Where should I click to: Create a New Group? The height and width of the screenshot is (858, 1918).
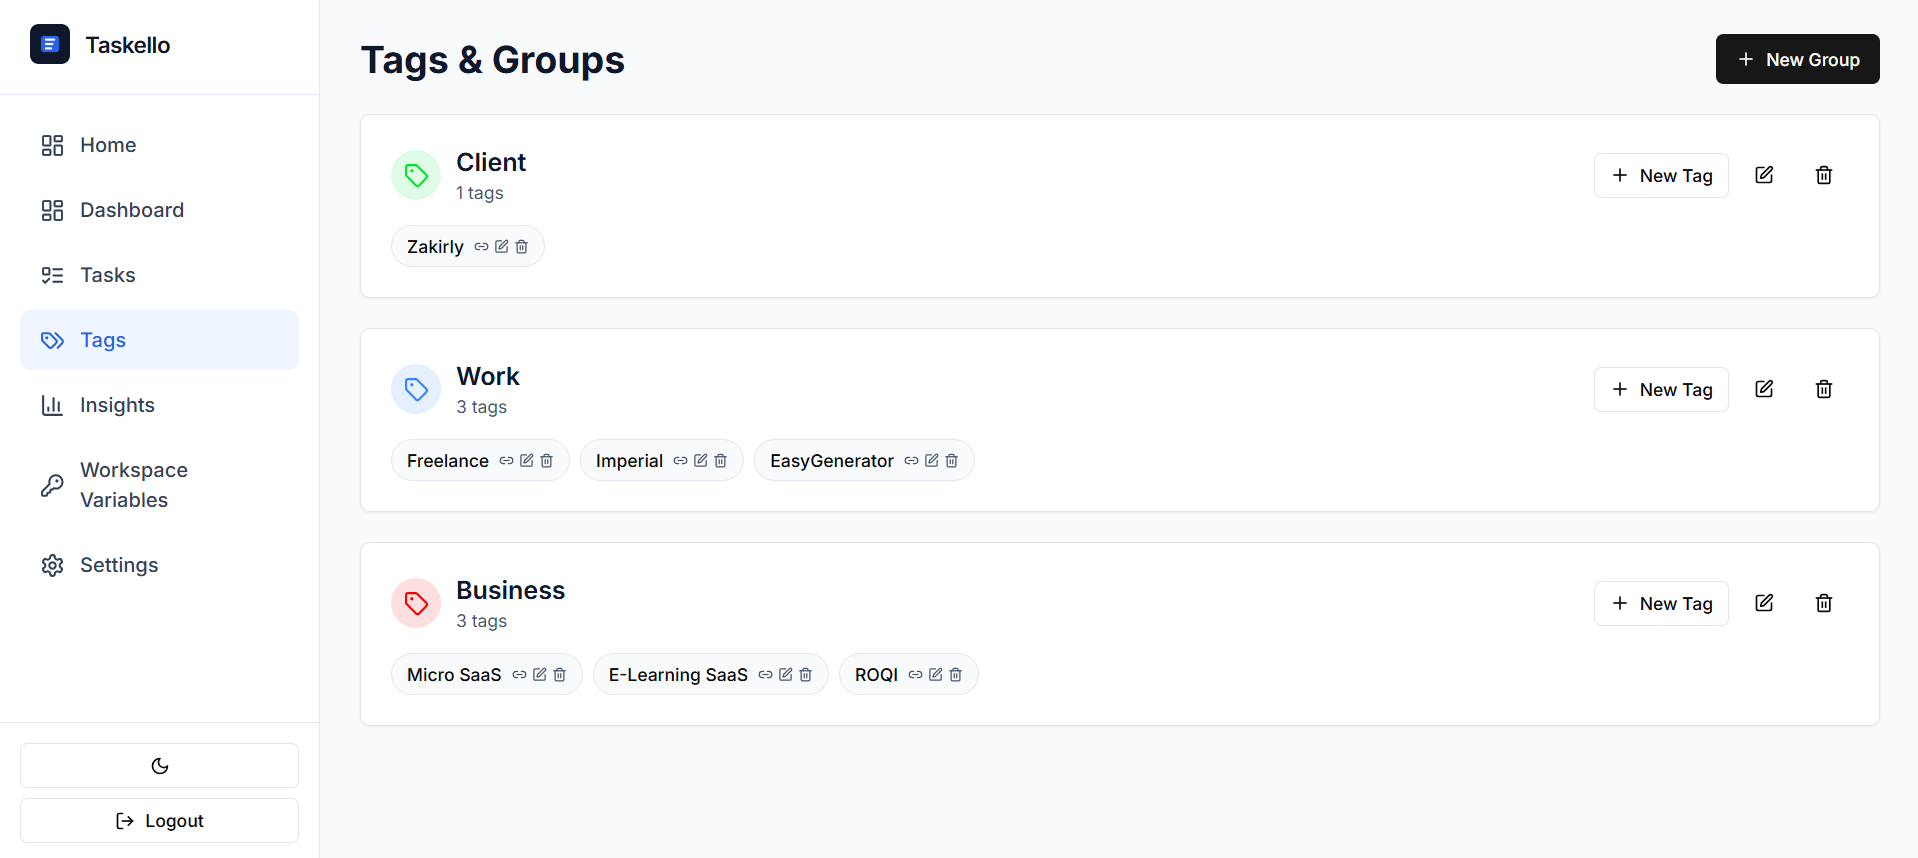[x=1797, y=59]
